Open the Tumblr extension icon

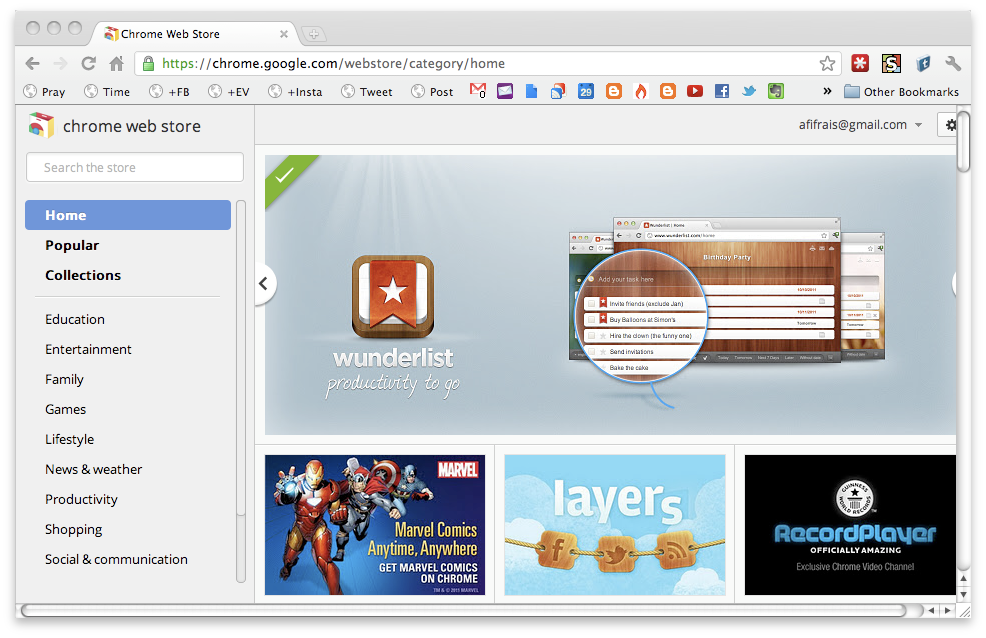(923, 63)
